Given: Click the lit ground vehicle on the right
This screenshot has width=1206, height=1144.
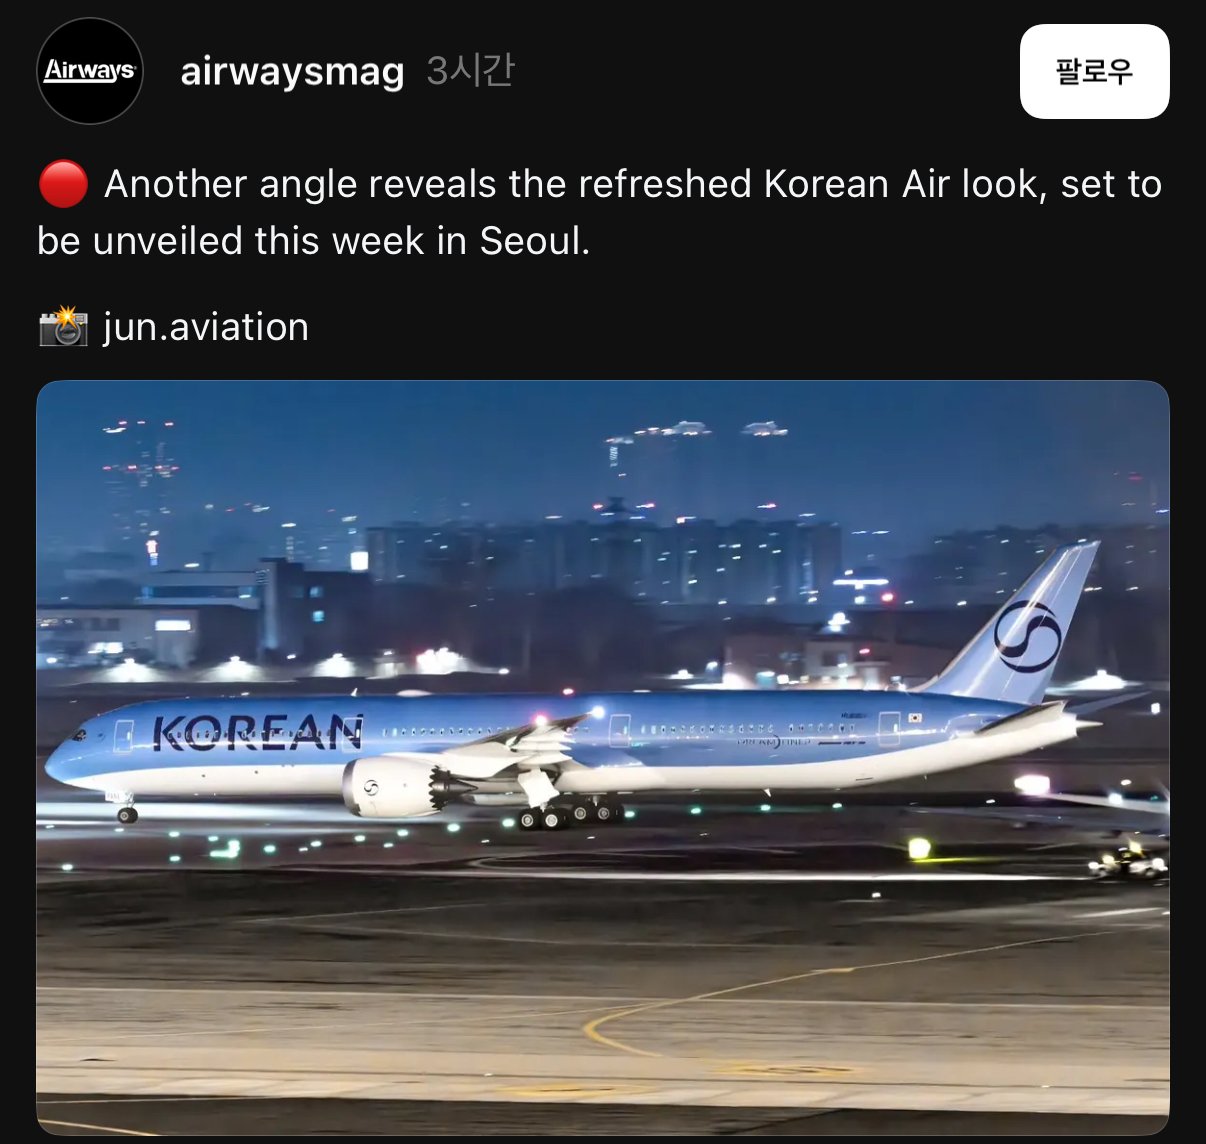Looking at the screenshot, I should [x=1128, y=860].
